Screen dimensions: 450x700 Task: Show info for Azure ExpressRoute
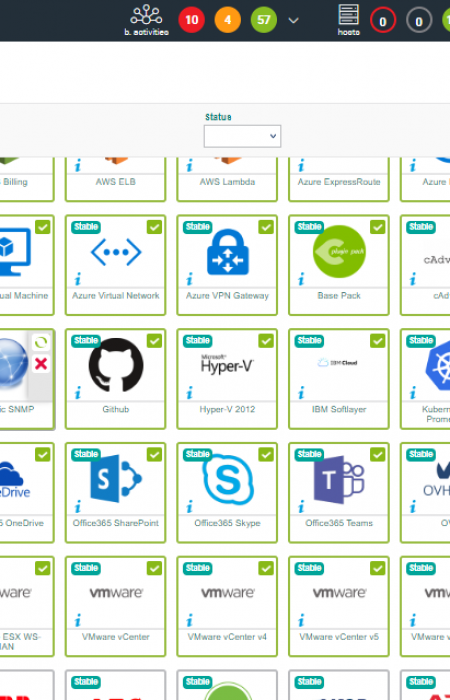pos(301,166)
